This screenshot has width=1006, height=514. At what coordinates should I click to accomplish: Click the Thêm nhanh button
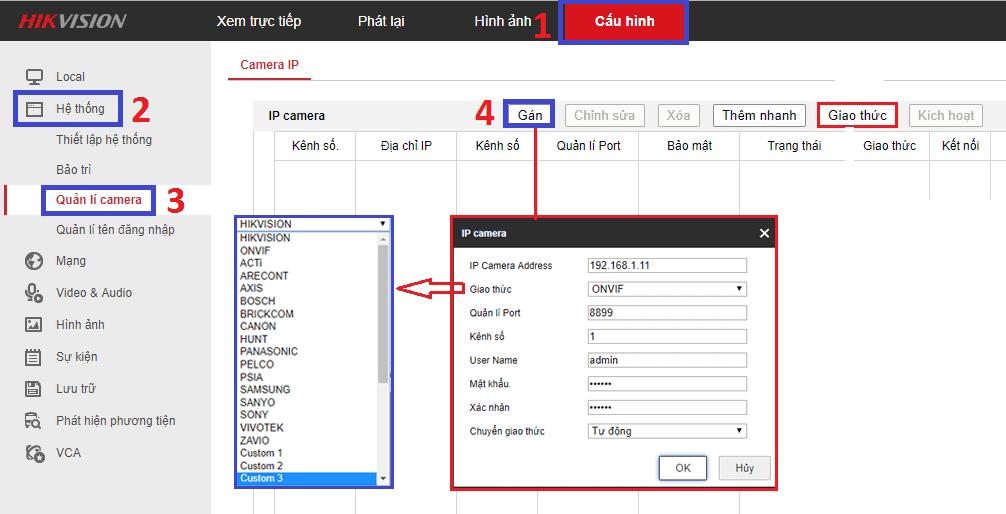[760, 116]
